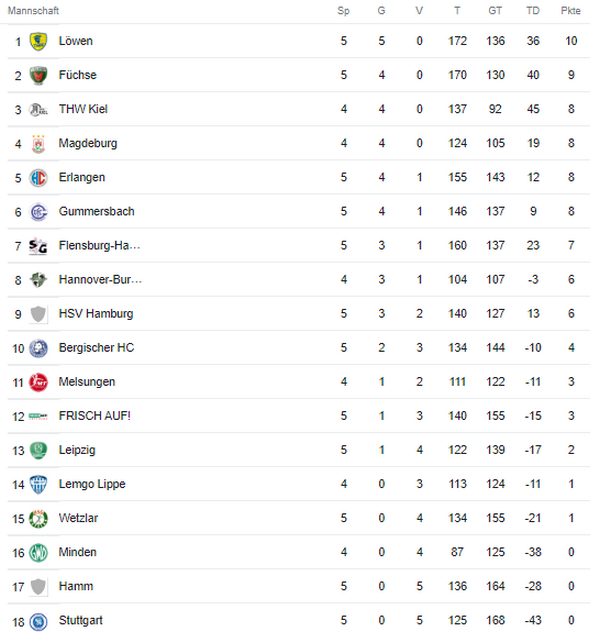600x643 pixels.
Task: Click the Lemgo Lippe shield icon
Action: [38, 484]
